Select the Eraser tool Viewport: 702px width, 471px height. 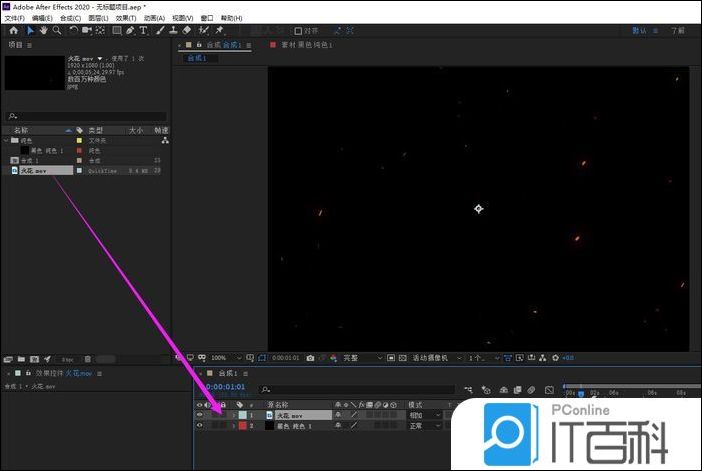(187, 30)
